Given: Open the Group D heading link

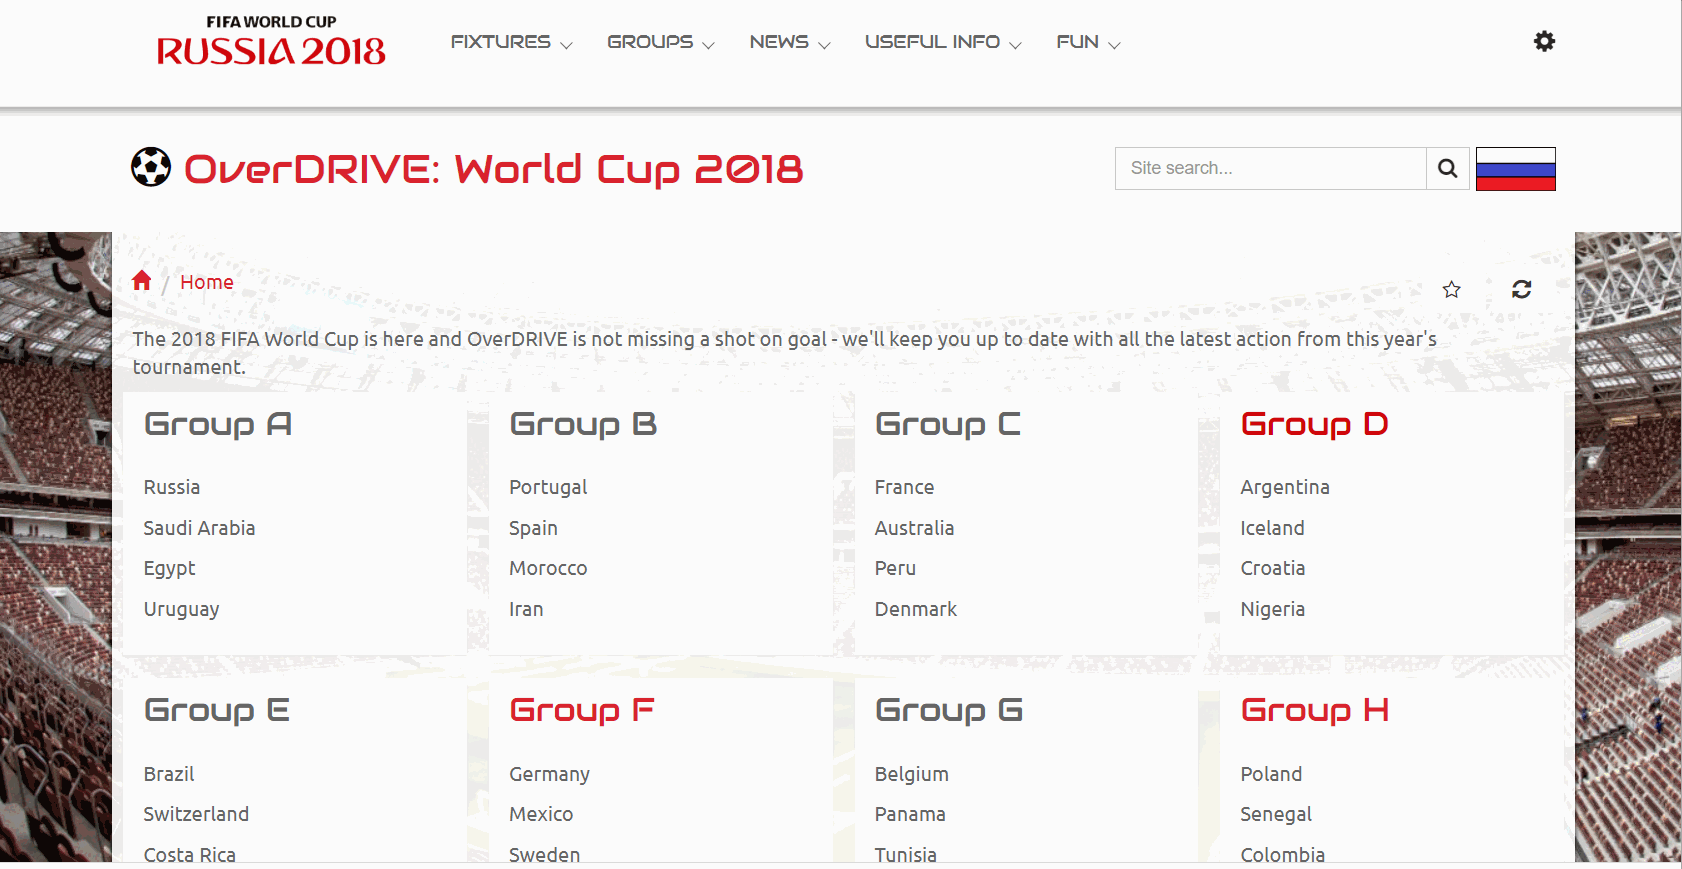Looking at the screenshot, I should [1313, 424].
